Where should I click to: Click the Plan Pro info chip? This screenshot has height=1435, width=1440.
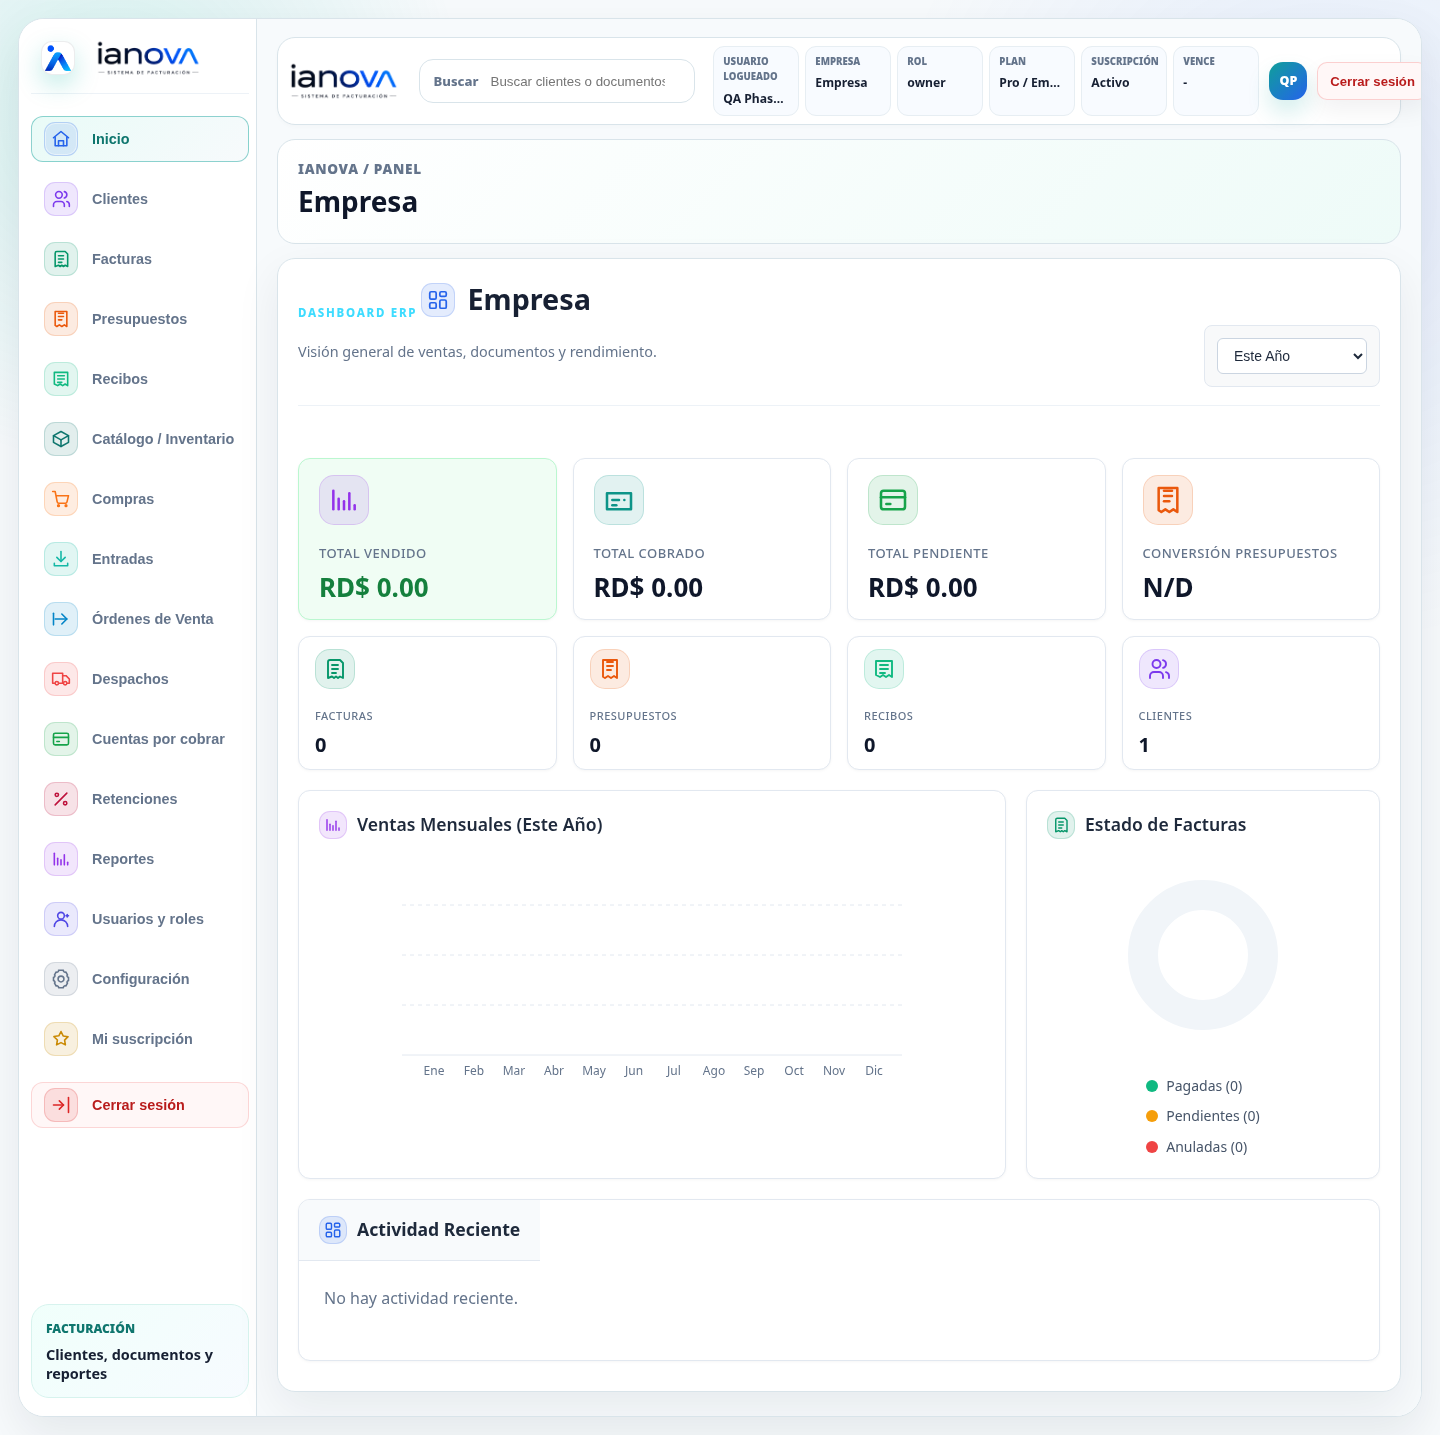click(1032, 81)
